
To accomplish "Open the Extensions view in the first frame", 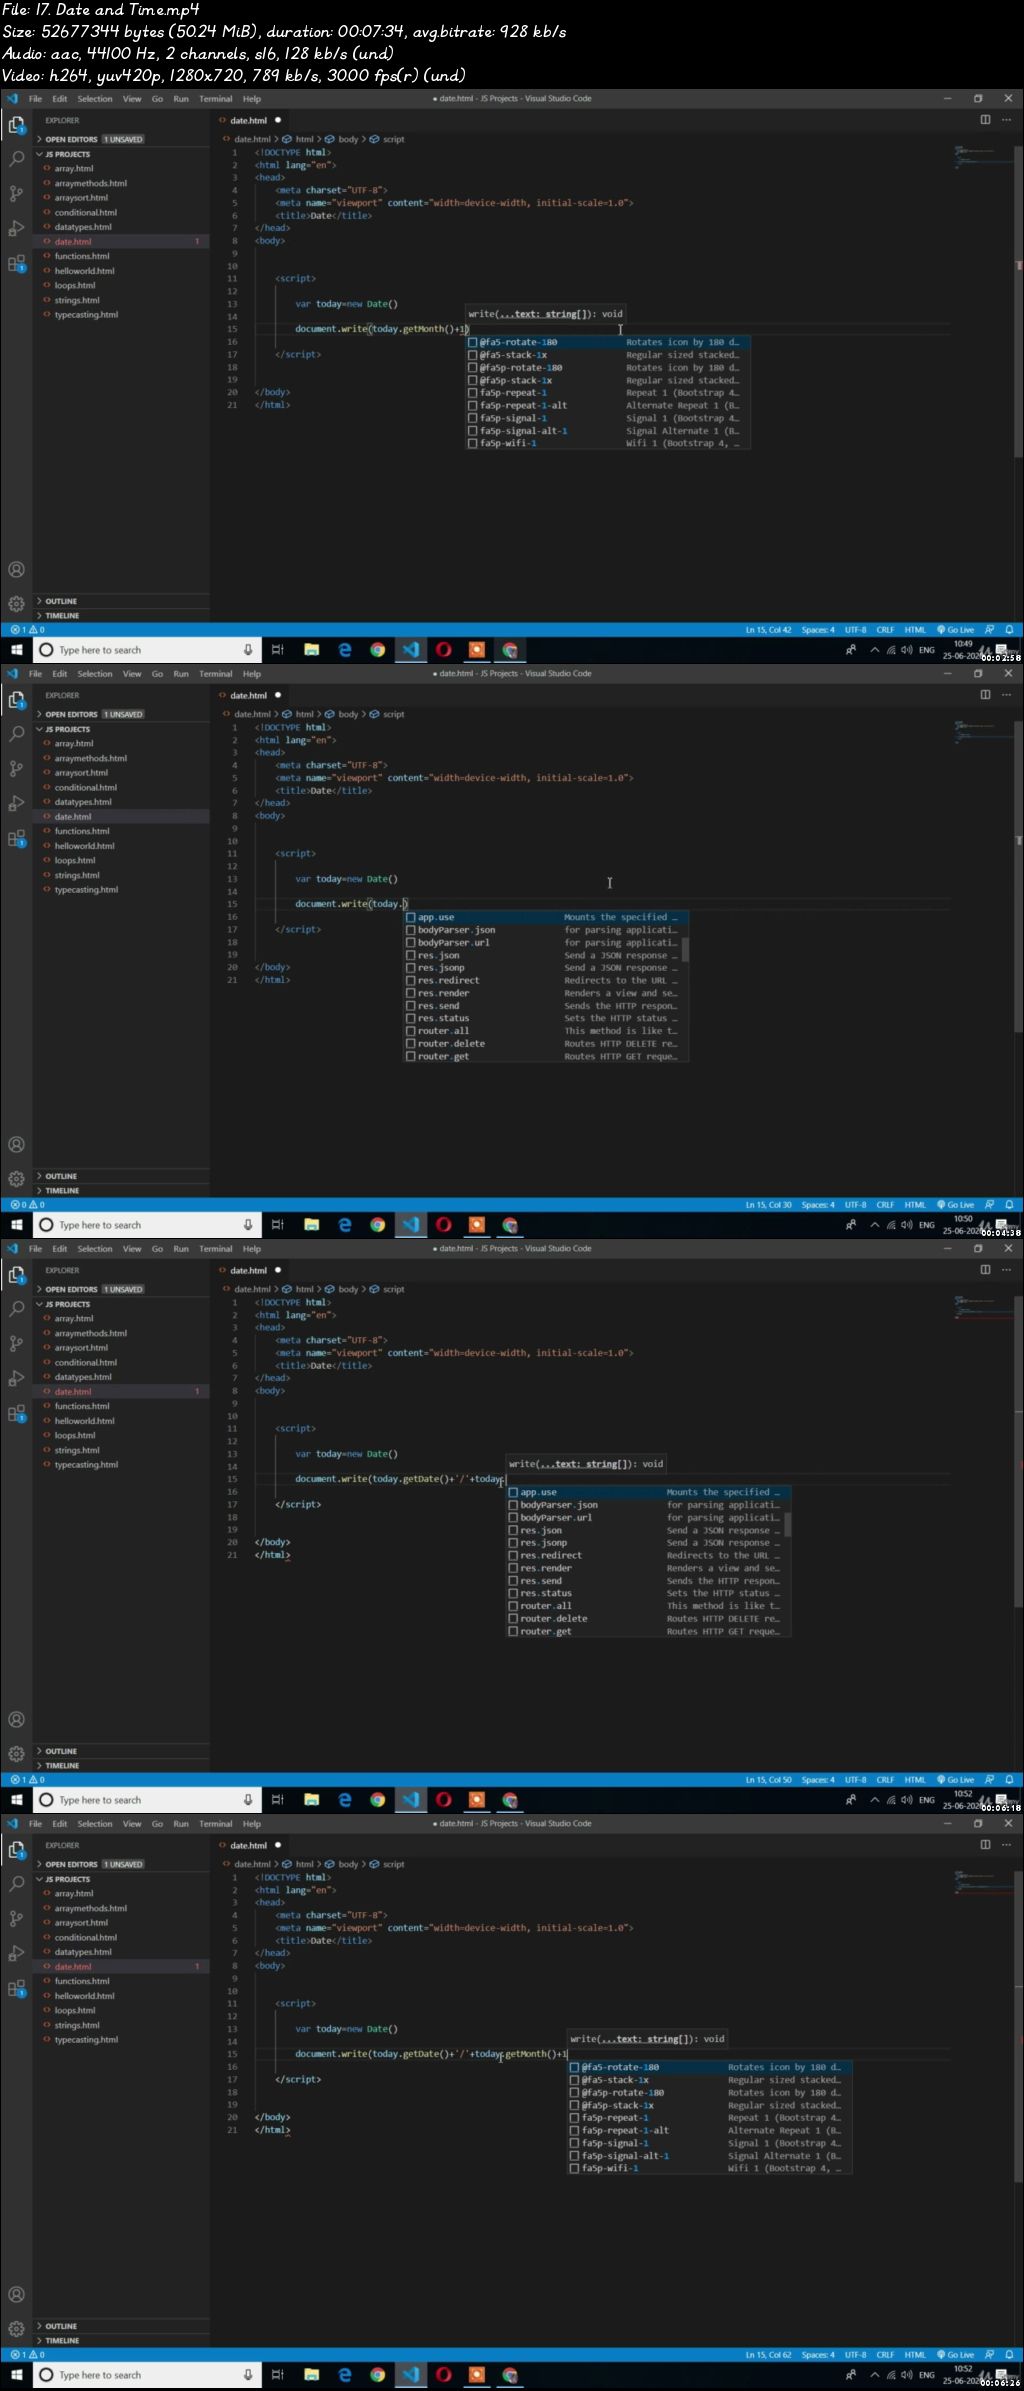I will tap(16, 264).
